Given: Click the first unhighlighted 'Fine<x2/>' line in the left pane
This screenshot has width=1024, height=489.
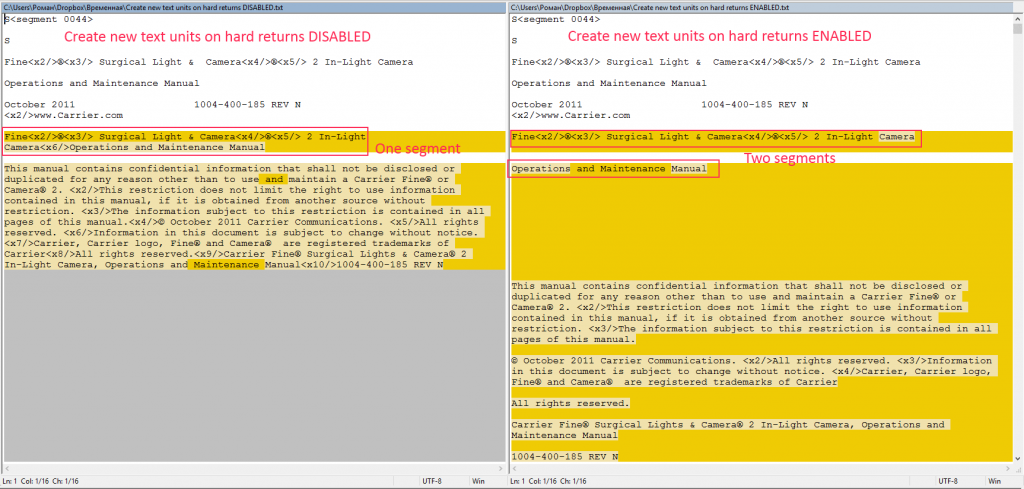Looking at the screenshot, I should [208, 62].
